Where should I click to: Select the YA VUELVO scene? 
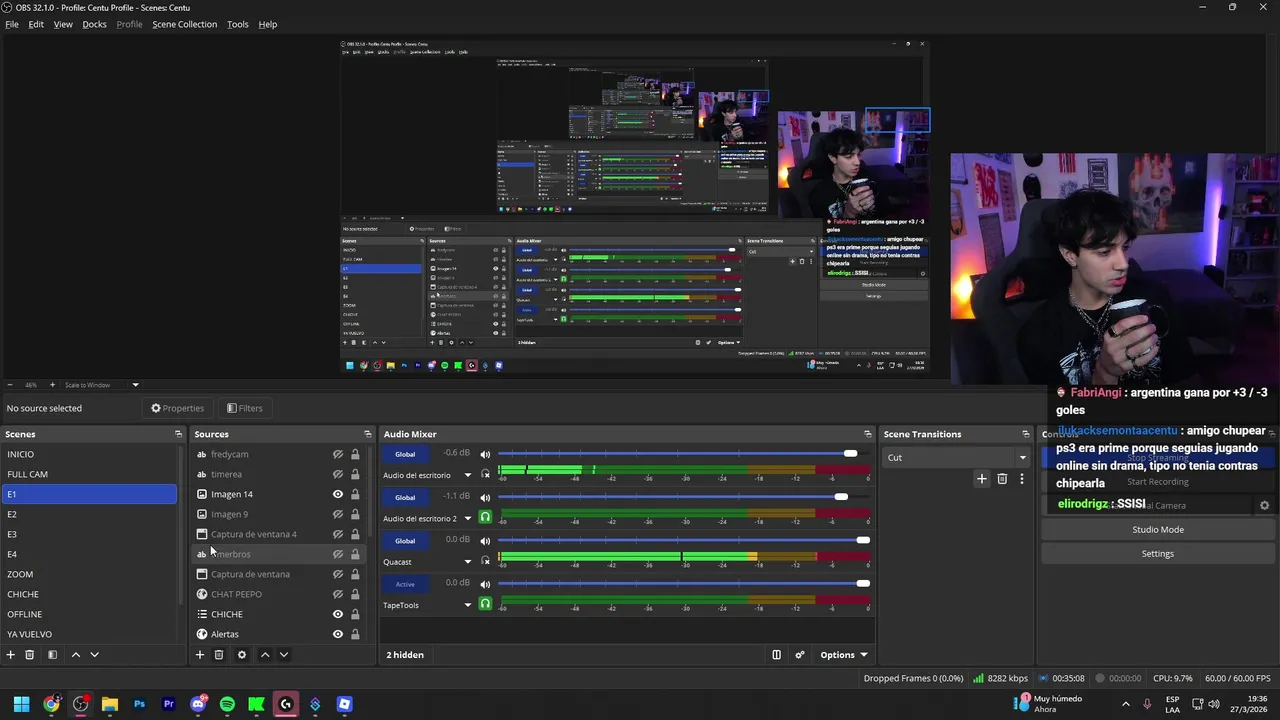89,634
